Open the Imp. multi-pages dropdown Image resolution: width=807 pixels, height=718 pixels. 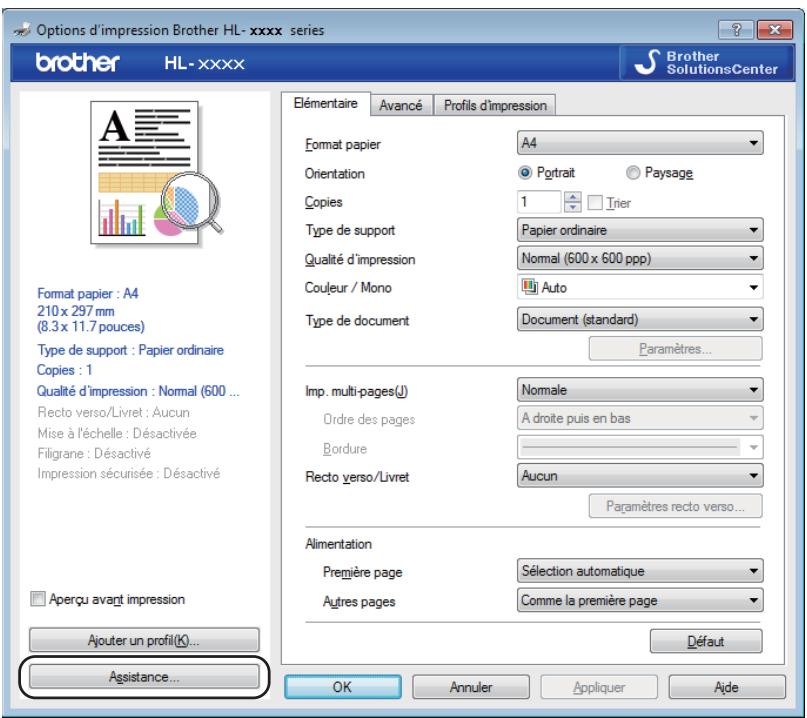click(640, 390)
